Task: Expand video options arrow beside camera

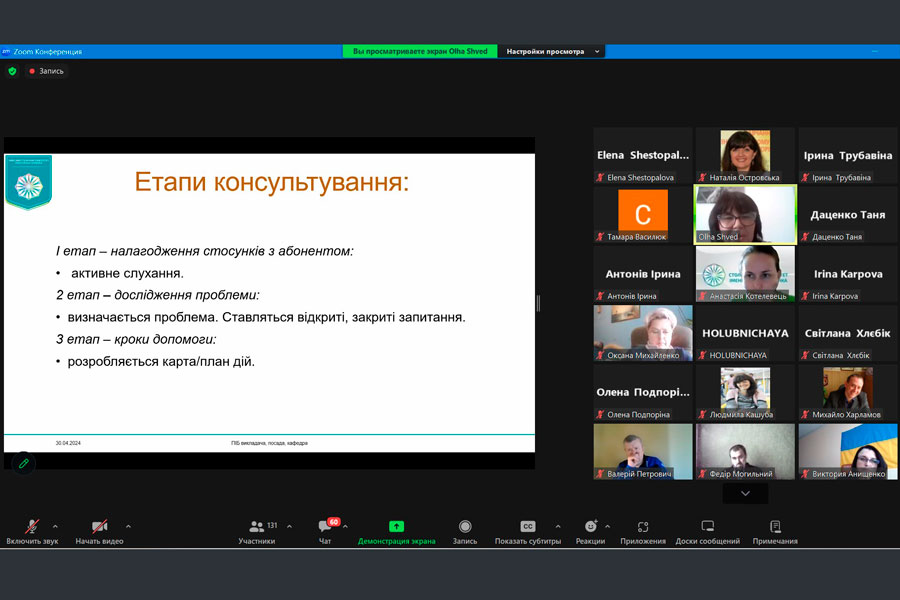Action: pos(128,526)
